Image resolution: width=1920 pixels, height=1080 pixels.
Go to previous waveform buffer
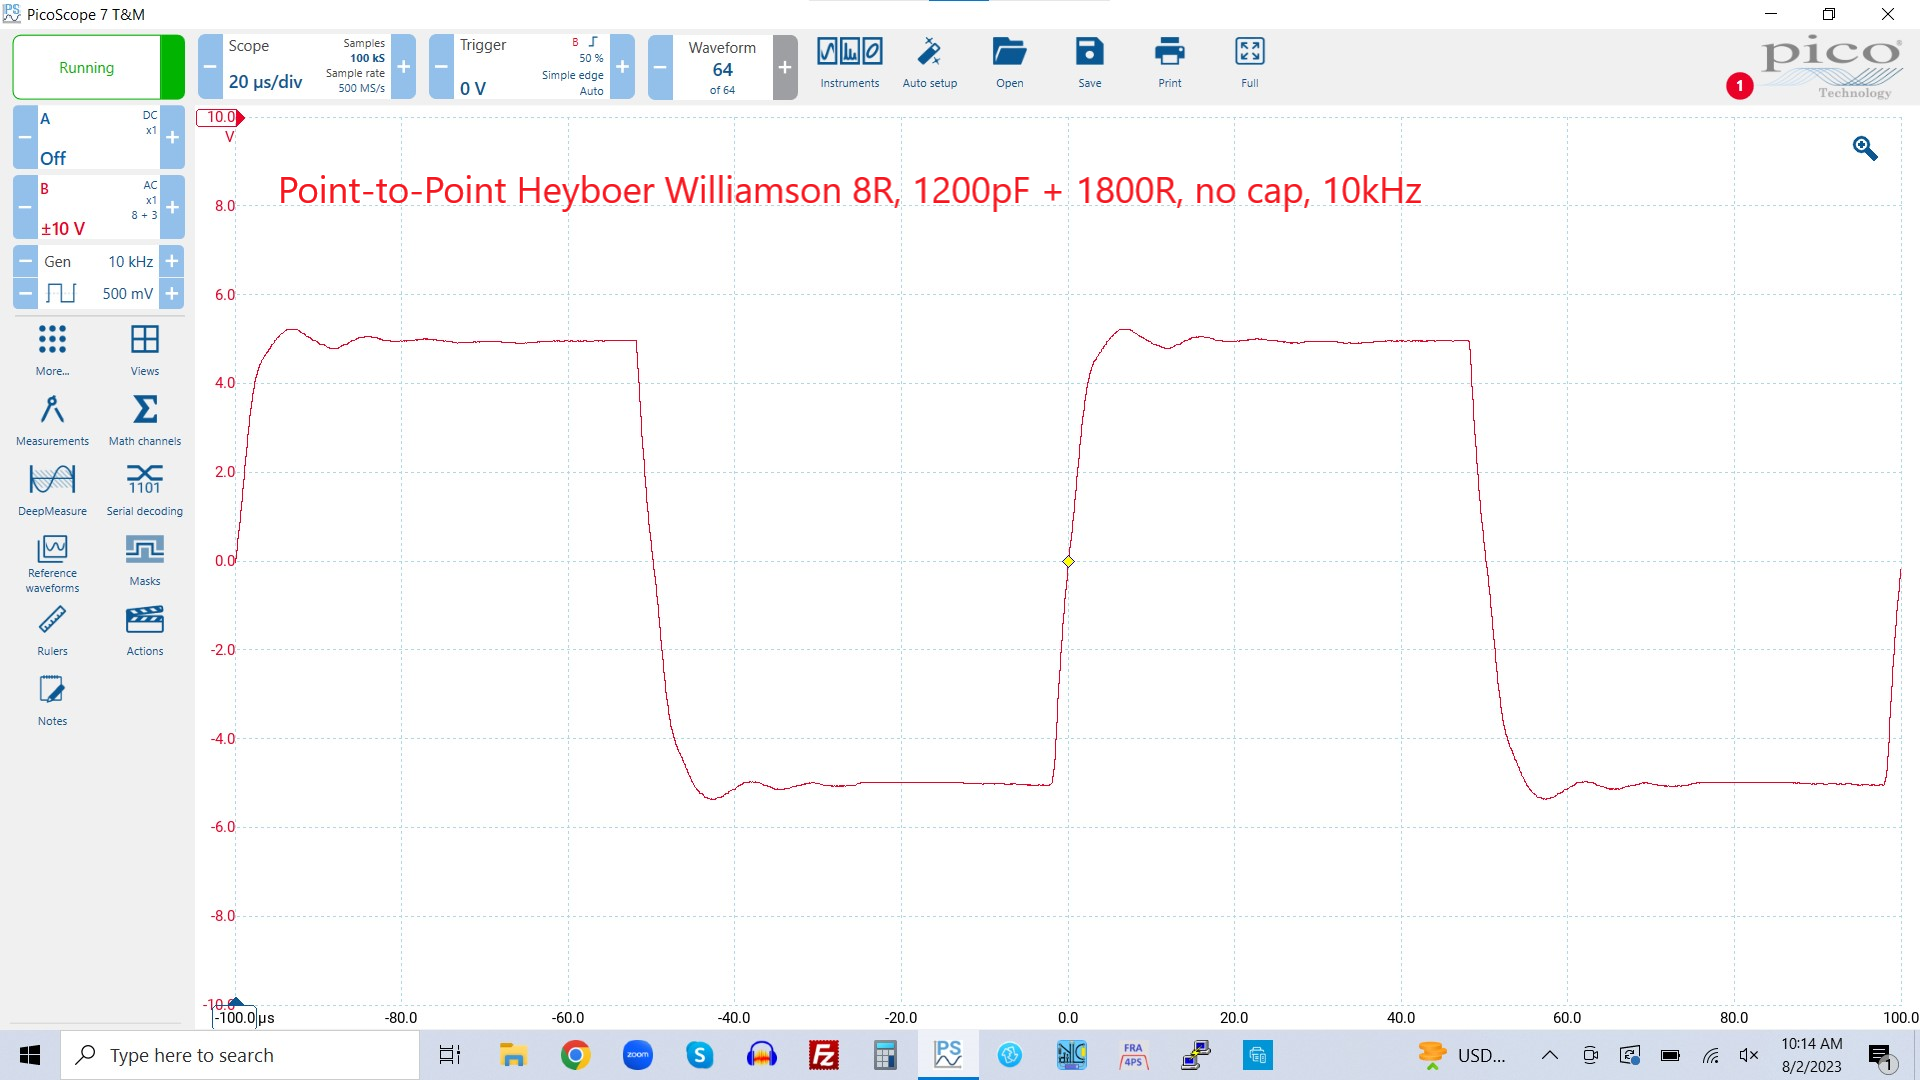tap(660, 67)
